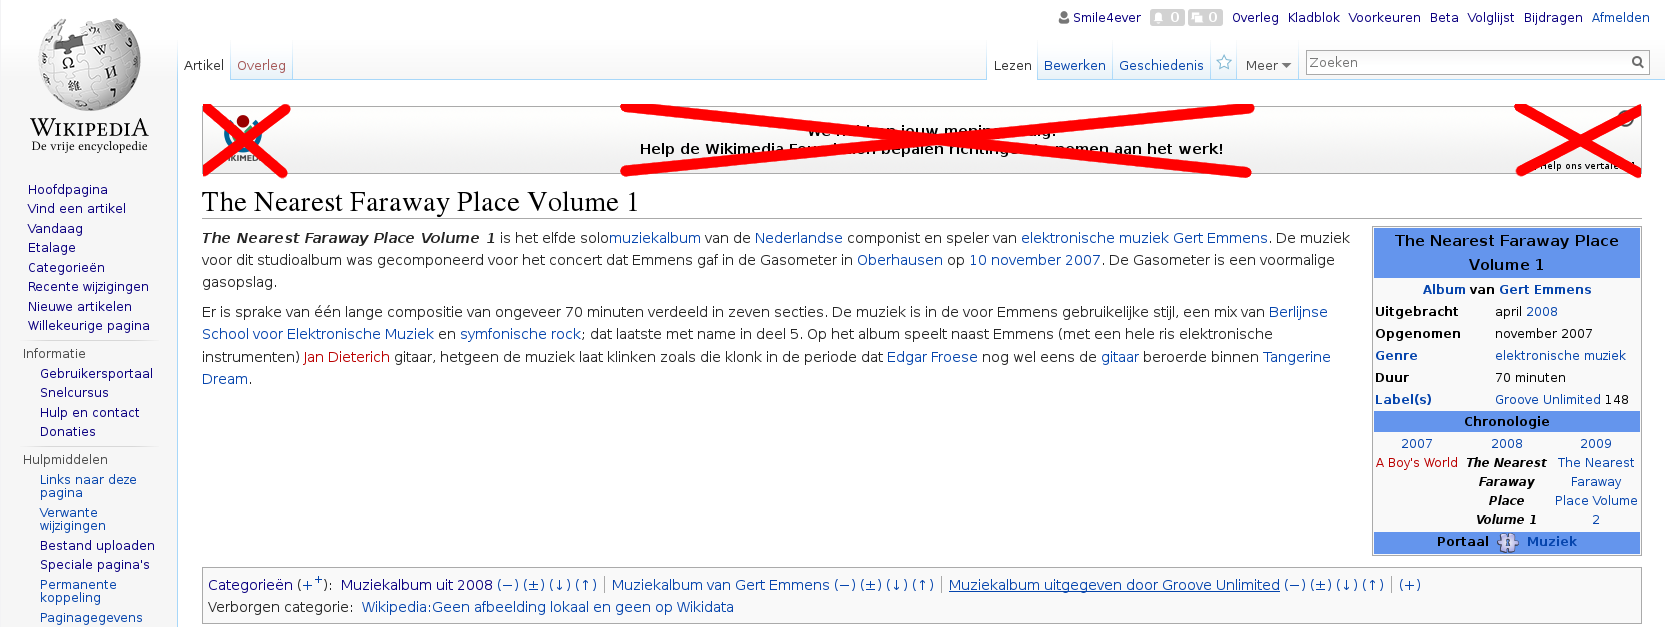Click (↑) next to Muziekalbum uit 2008

tap(586, 585)
